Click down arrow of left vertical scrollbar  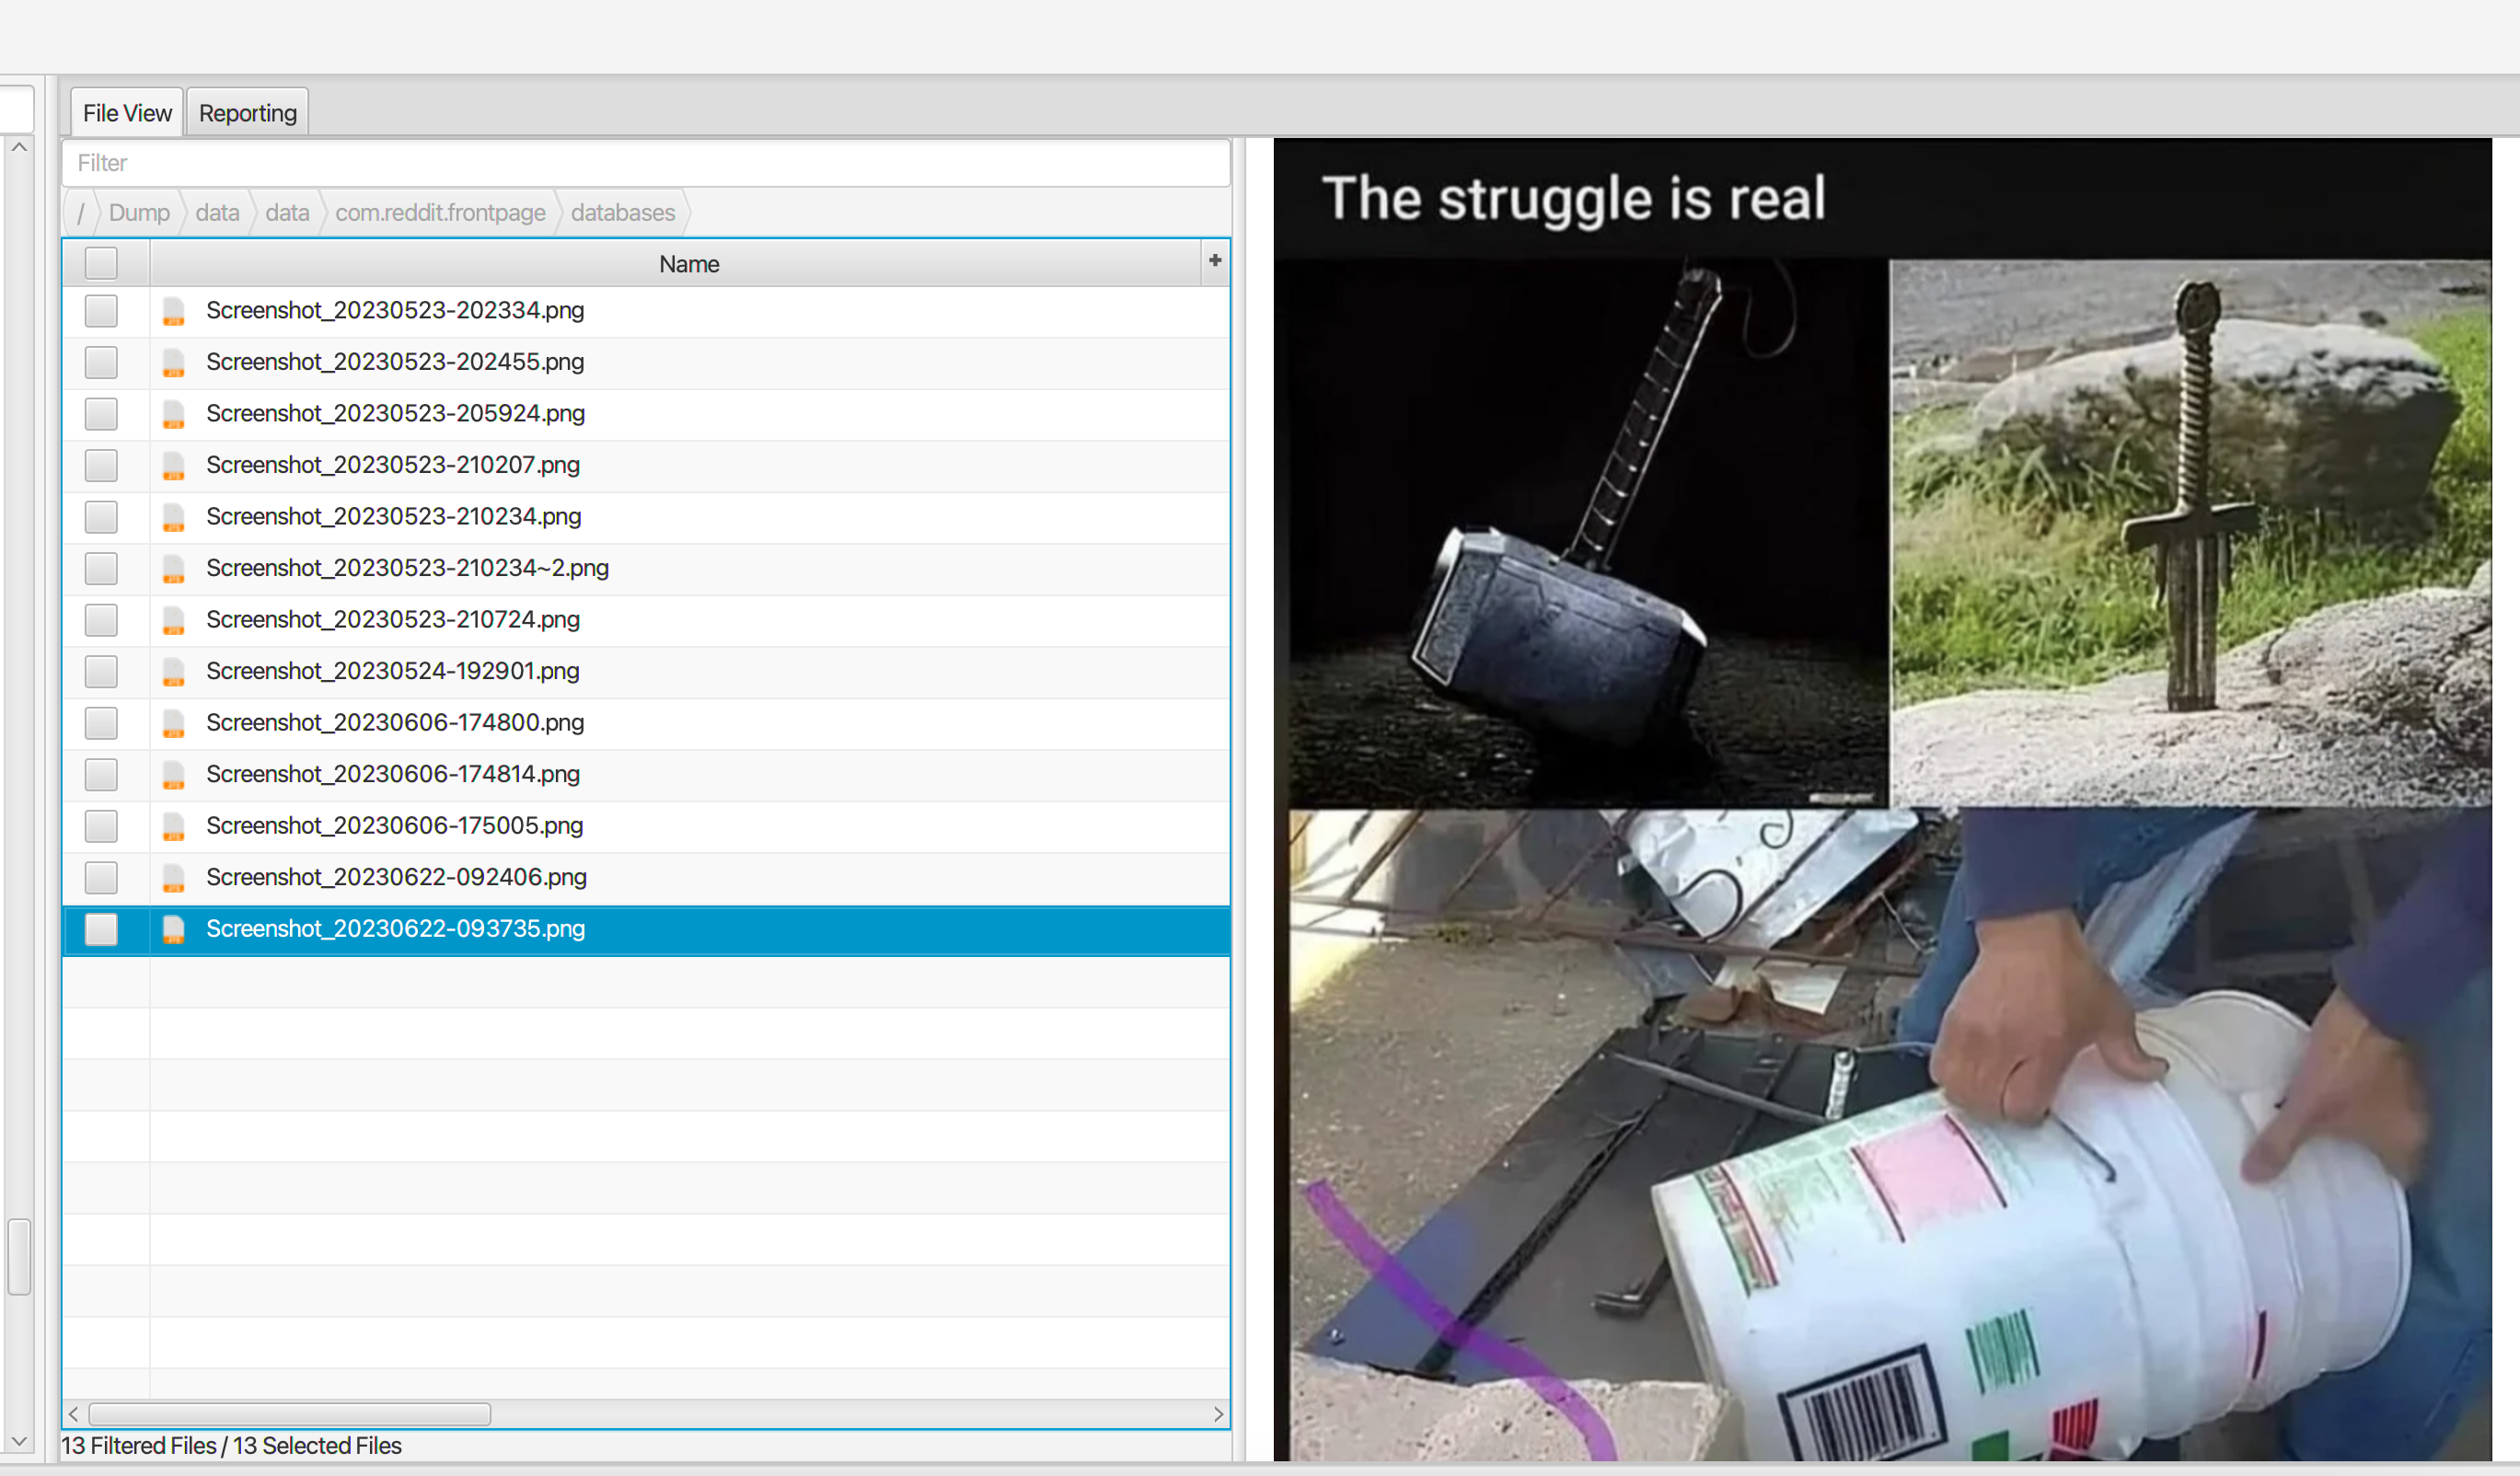tap(19, 1442)
